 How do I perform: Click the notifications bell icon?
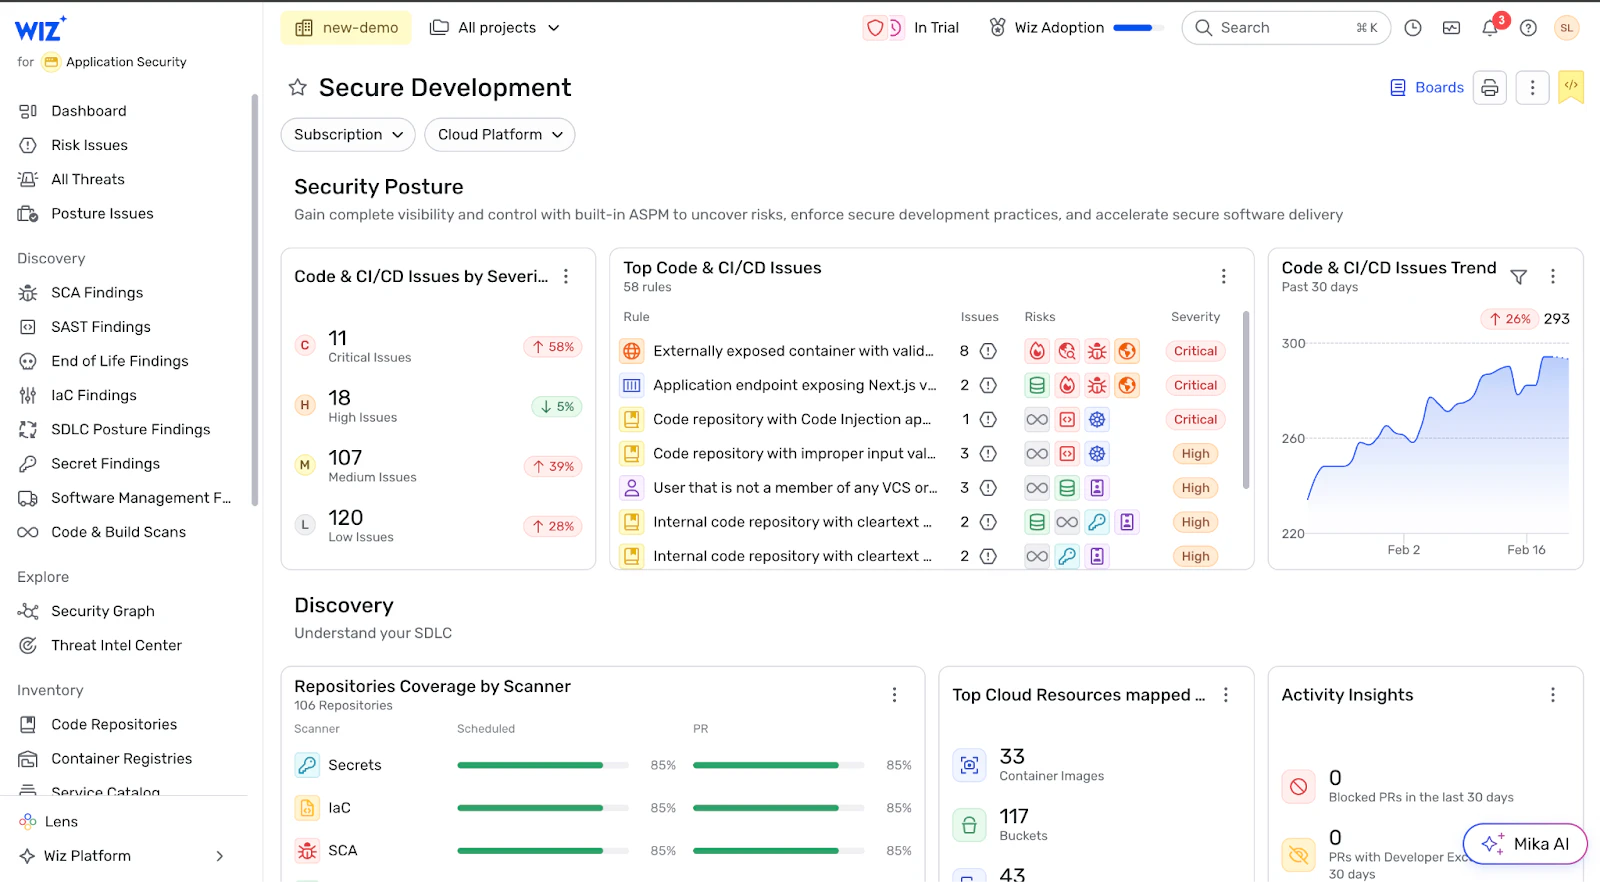coord(1490,28)
